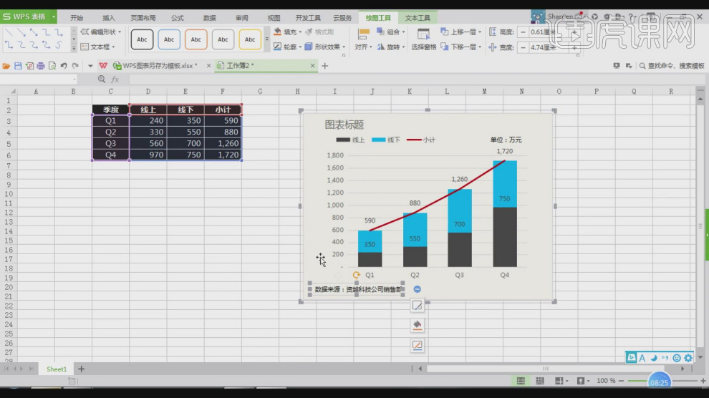Click the blue minus button beside text box

coord(417,289)
